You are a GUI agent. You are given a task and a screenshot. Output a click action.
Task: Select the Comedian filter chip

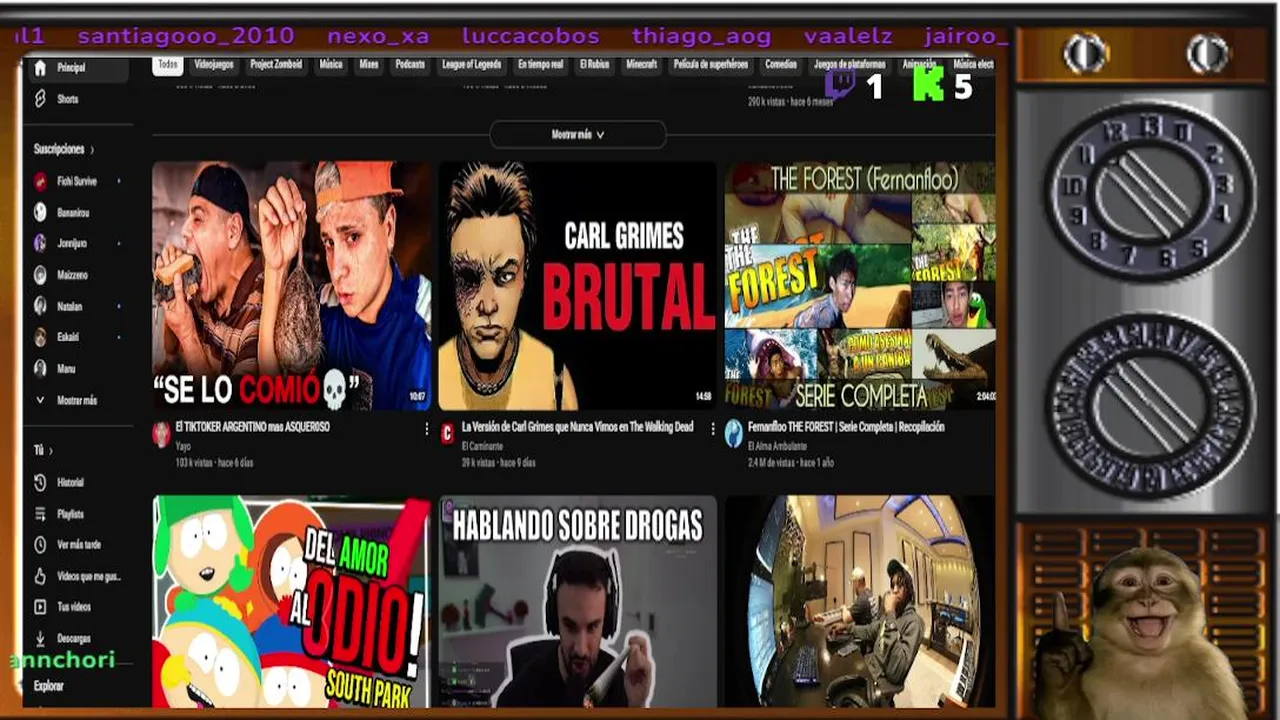tap(781, 64)
